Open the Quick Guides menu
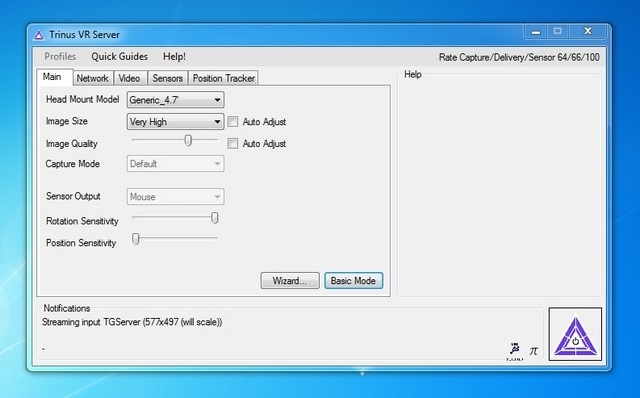Image resolution: width=640 pixels, height=398 pixels. click(x=120, y=56)
